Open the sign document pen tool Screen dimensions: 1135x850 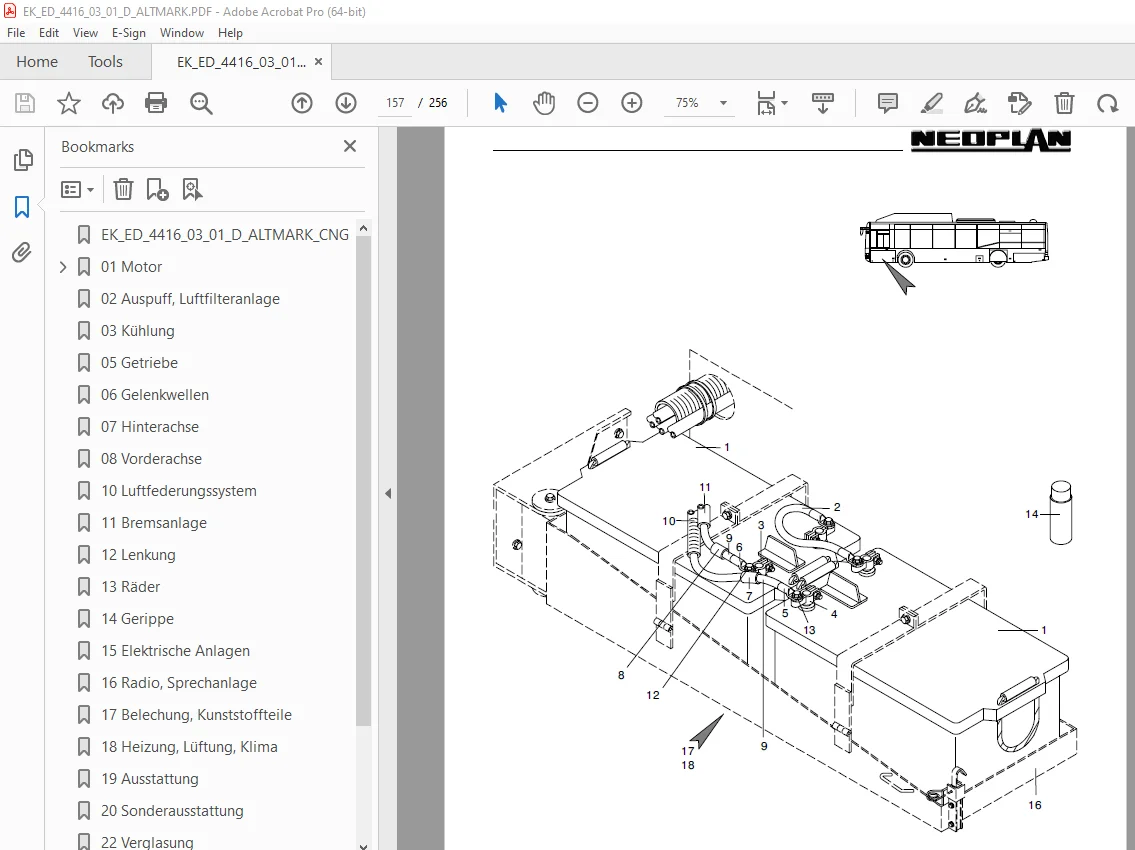[975, 103]
